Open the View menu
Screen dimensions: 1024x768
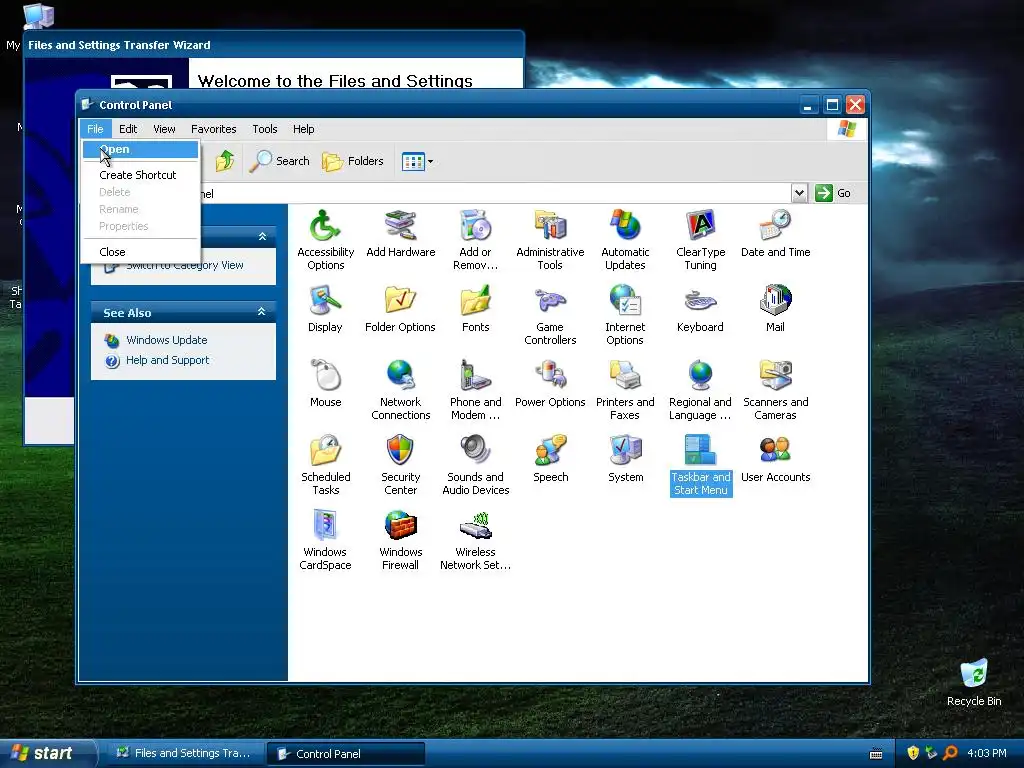click(x=164, y=129)
